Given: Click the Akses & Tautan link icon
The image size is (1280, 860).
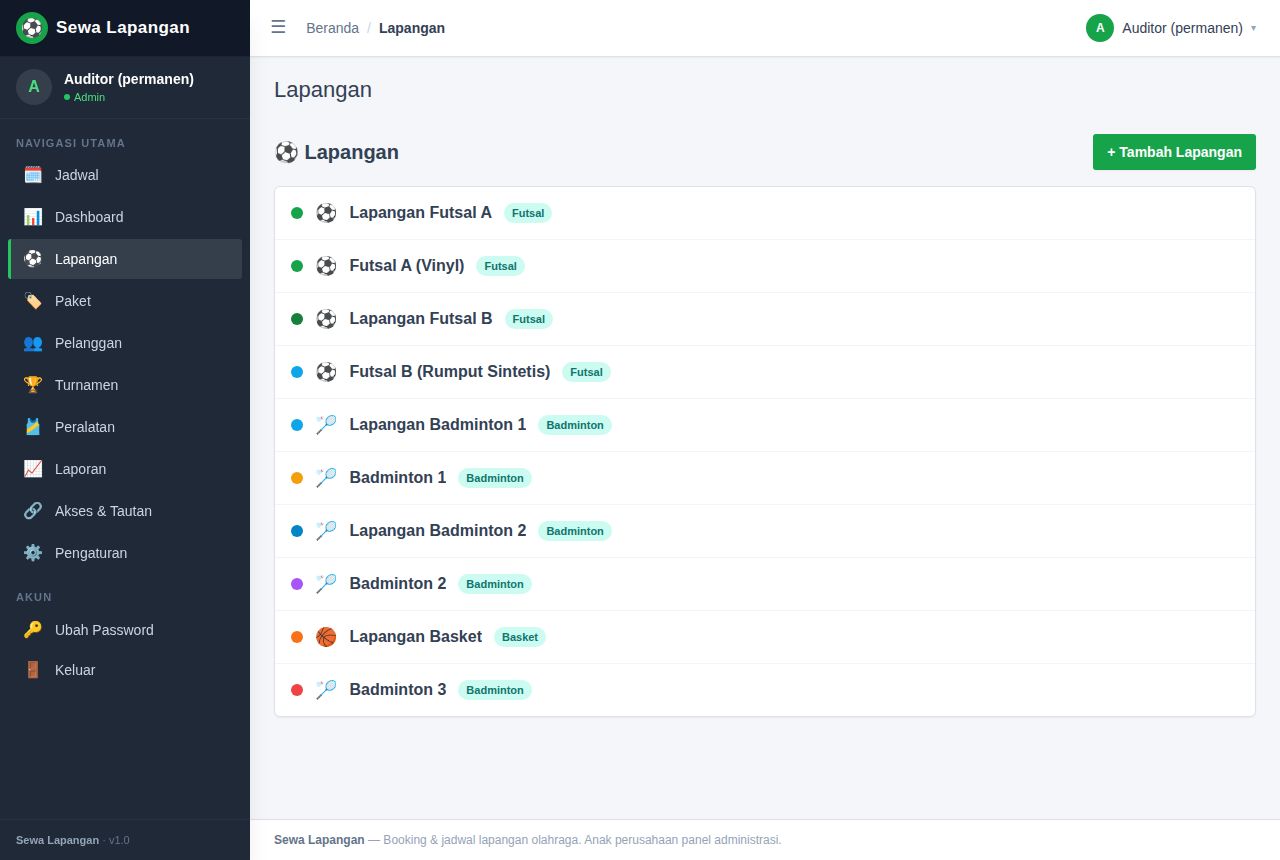Looking at the screenshot, I should 33,511.
